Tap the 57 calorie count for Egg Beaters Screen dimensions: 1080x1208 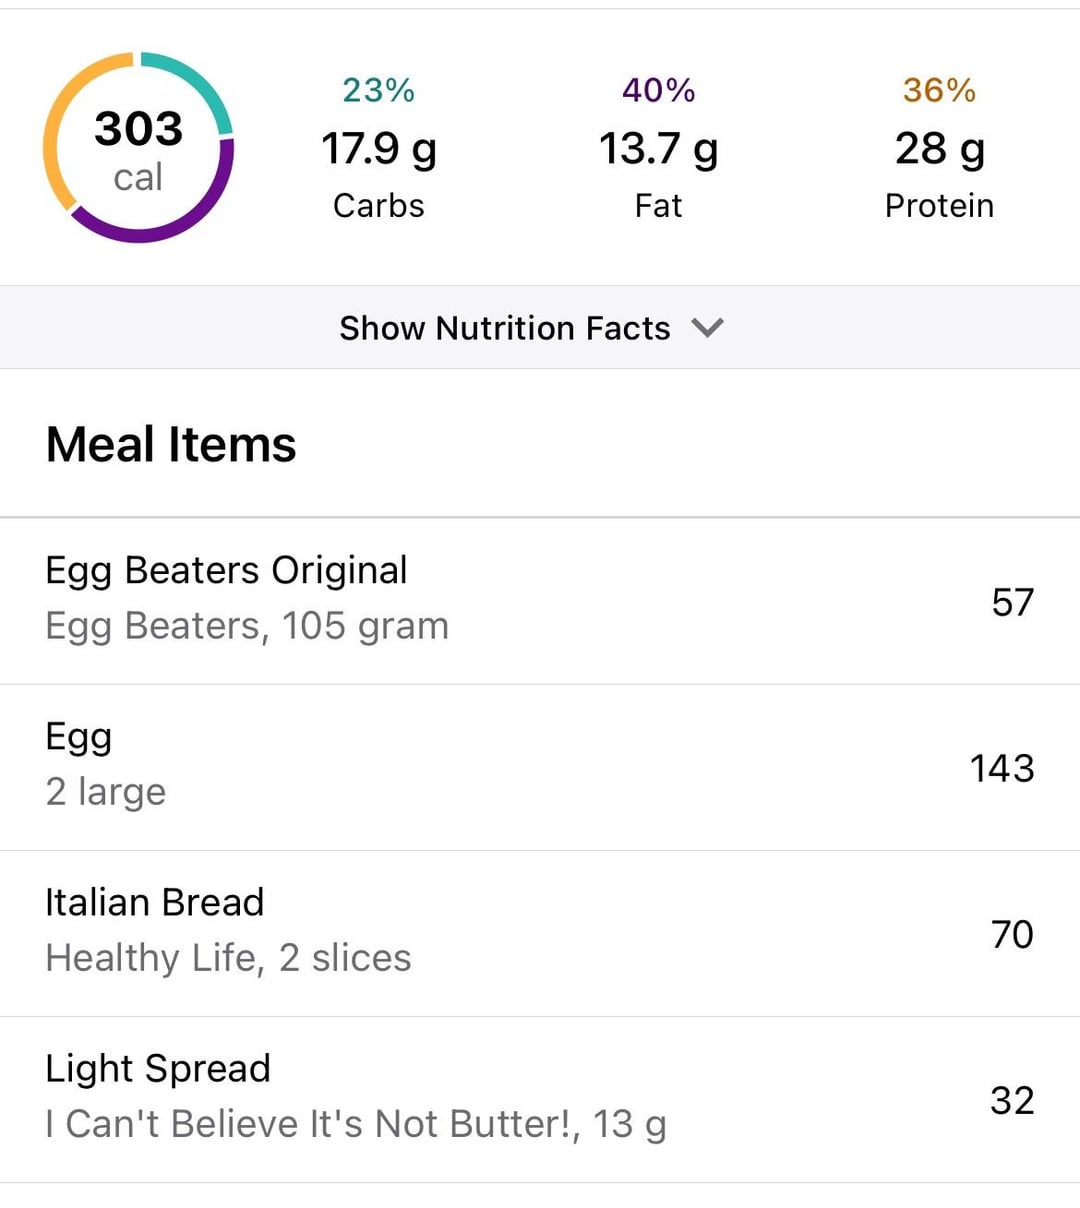[1012, 602]
